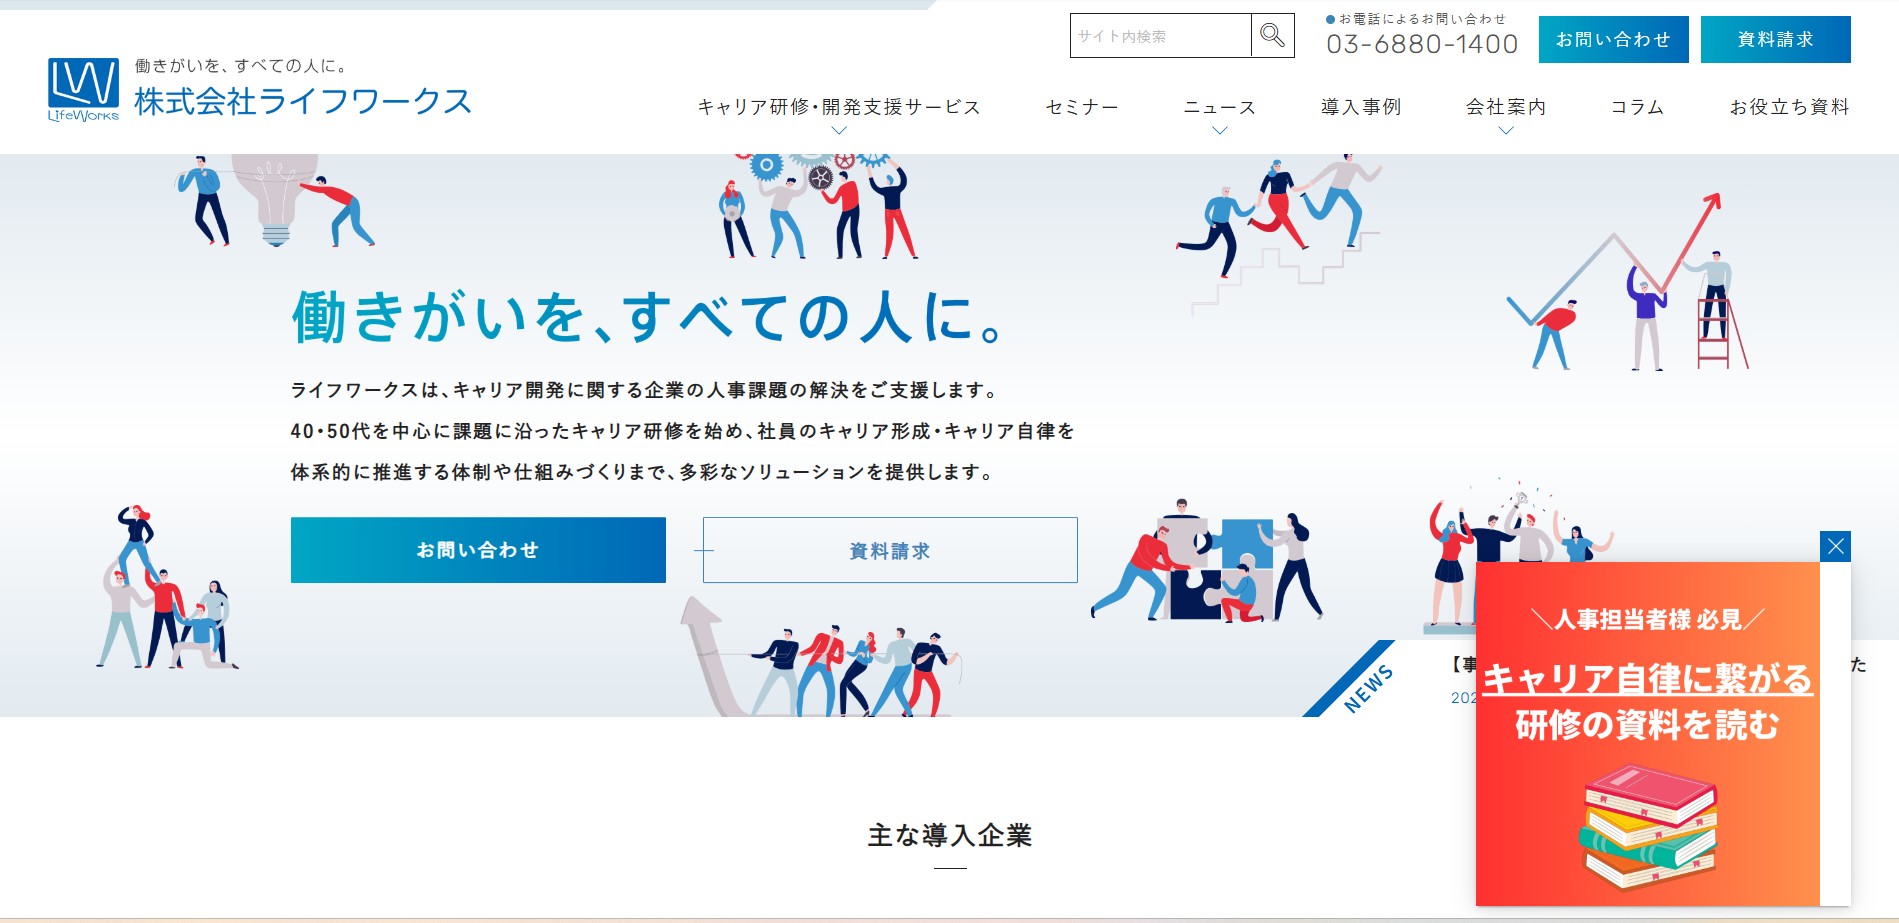Click the 主な導入企業 heading
This screenshot has height=923, width=1899.
pos(950,835)
